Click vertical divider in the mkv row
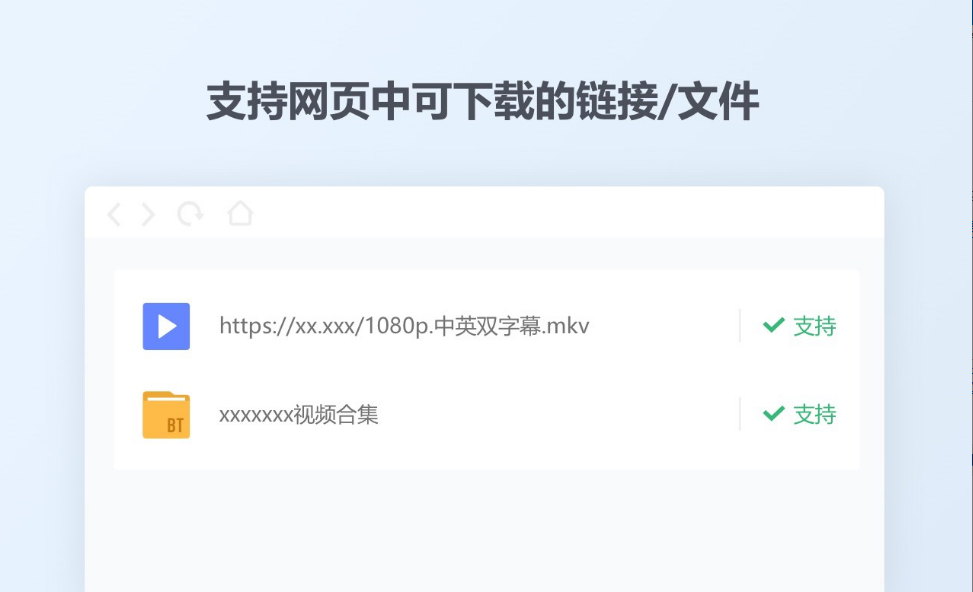973x592 pixels. click(x=740, y=326)
